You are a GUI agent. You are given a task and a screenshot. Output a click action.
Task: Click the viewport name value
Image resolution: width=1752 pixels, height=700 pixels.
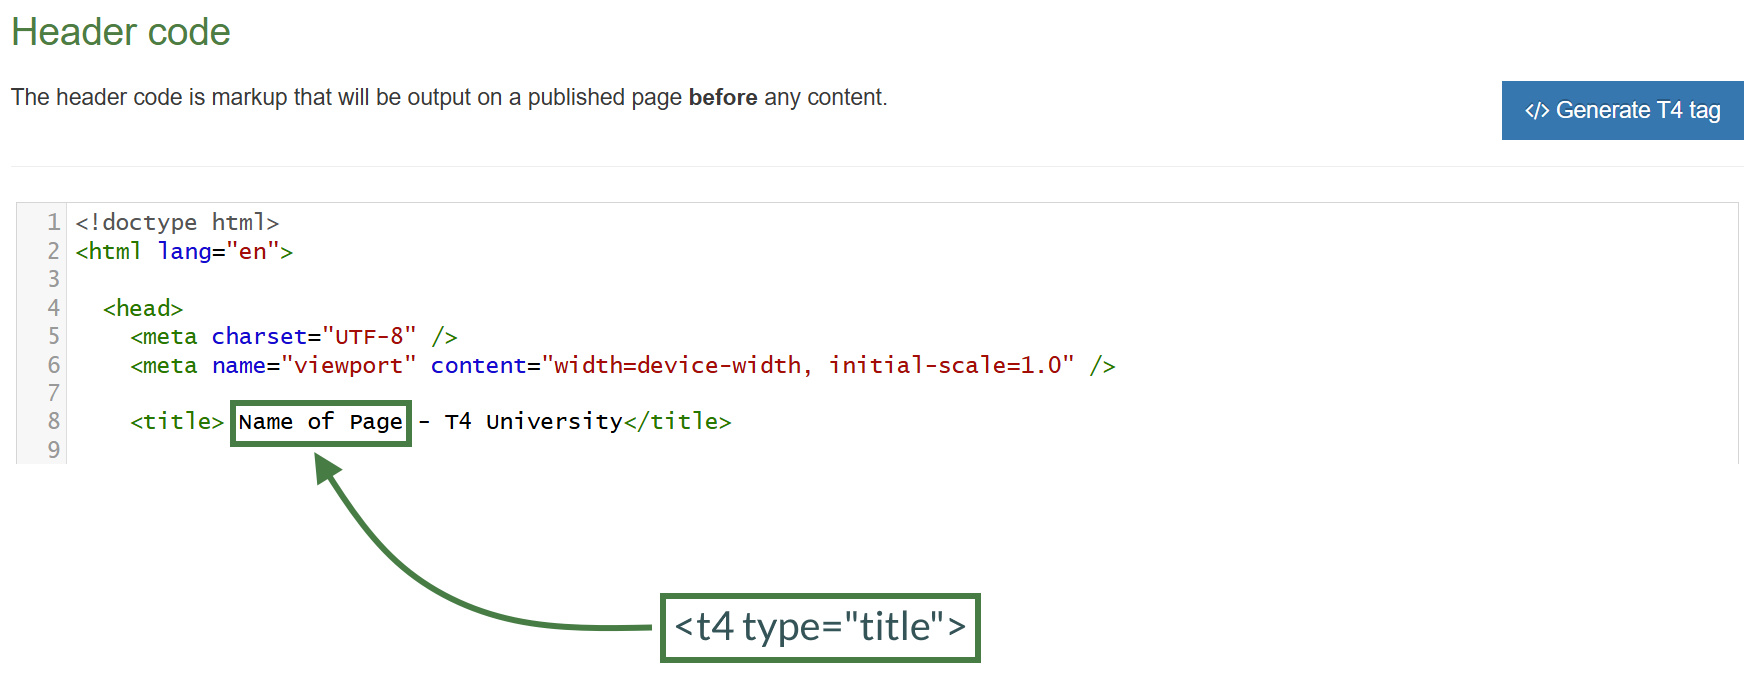point(349,365)
